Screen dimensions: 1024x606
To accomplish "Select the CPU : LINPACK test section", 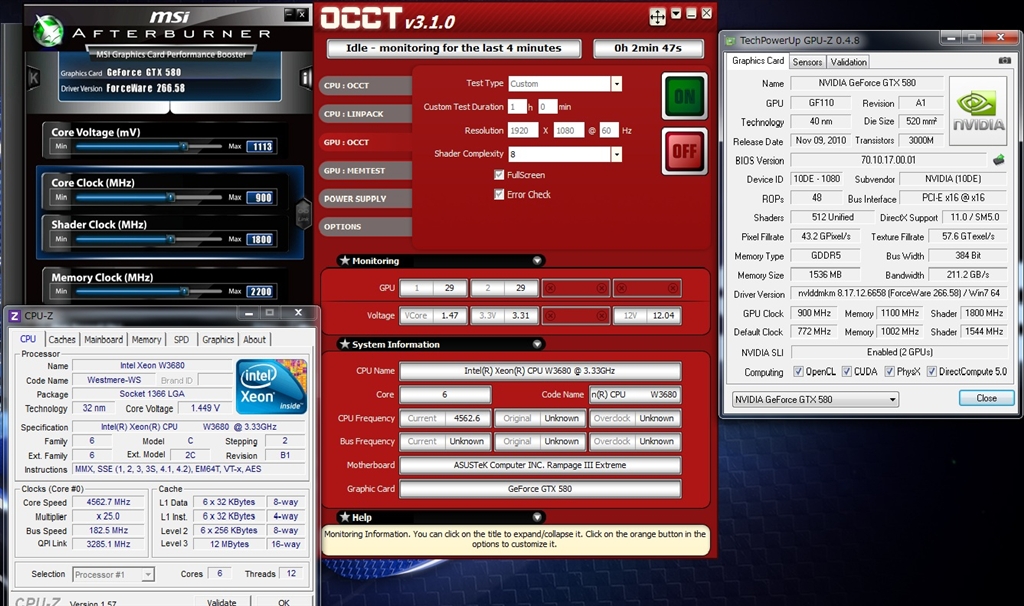I will pos(353,114).
